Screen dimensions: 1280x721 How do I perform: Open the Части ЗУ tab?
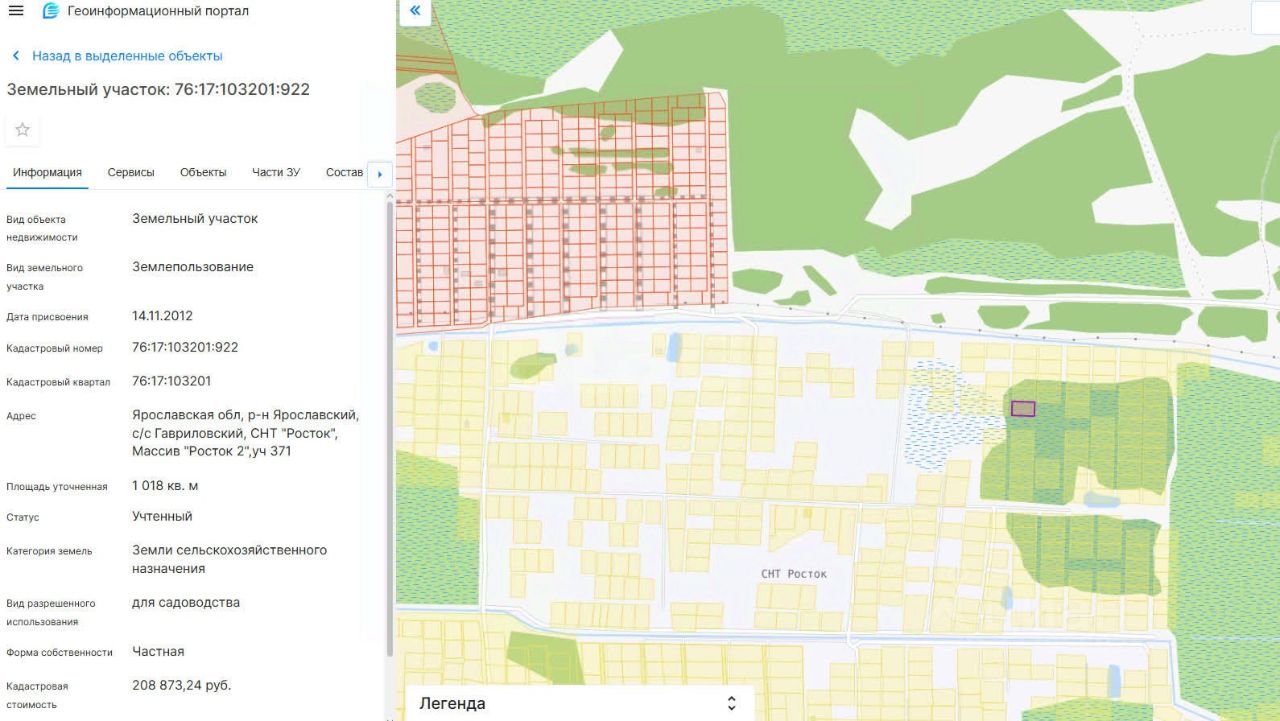(x=276, y=172)
